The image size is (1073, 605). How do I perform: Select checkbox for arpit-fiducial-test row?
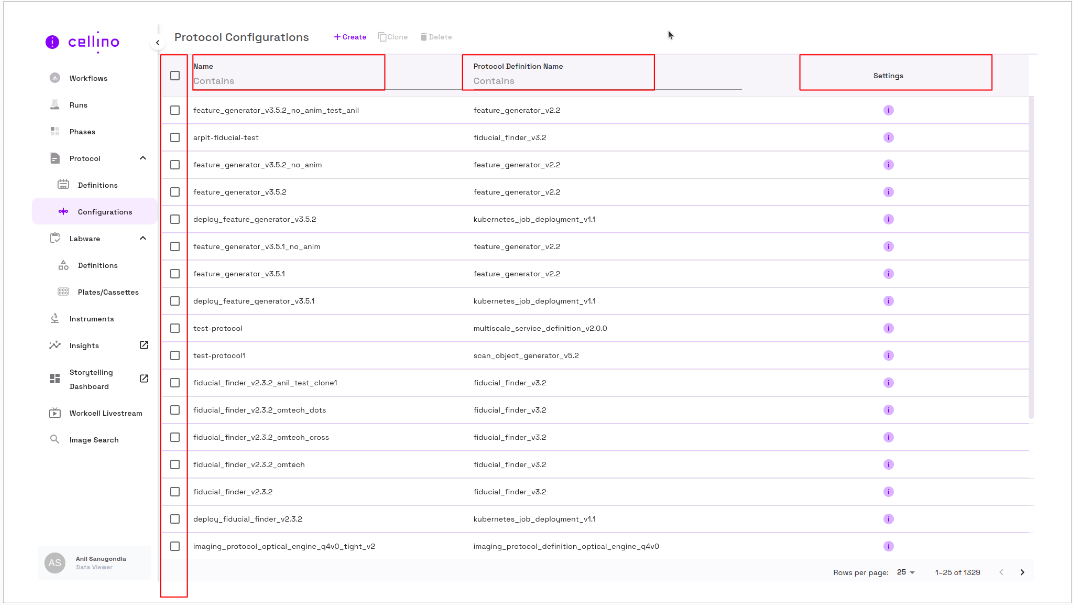pyautogui.click(x=175, y=137)
